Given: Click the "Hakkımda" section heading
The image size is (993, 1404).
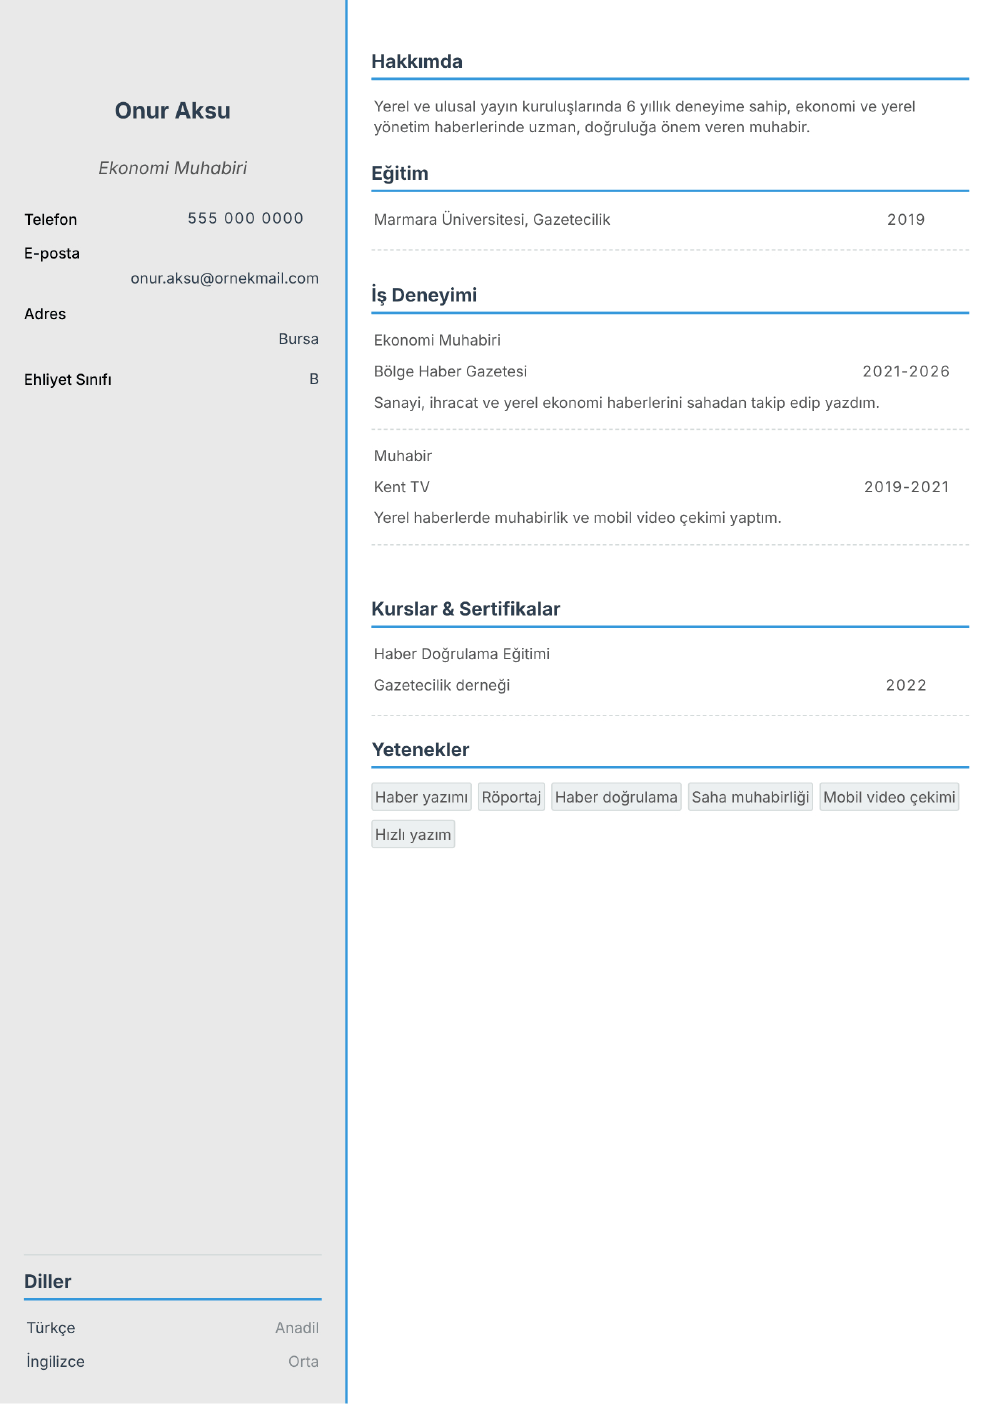Looking at the screenshot, I should point(417,62).
